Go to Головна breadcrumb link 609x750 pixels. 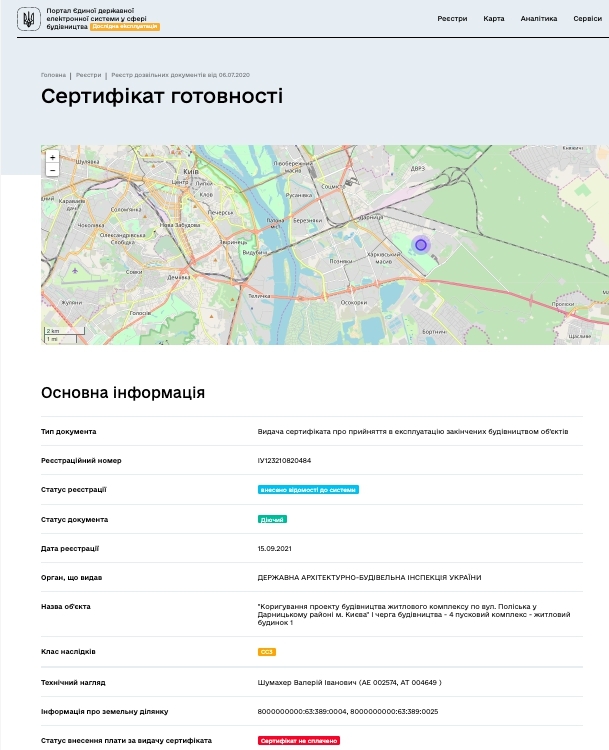pyautogui.click(x=53, y=75)
